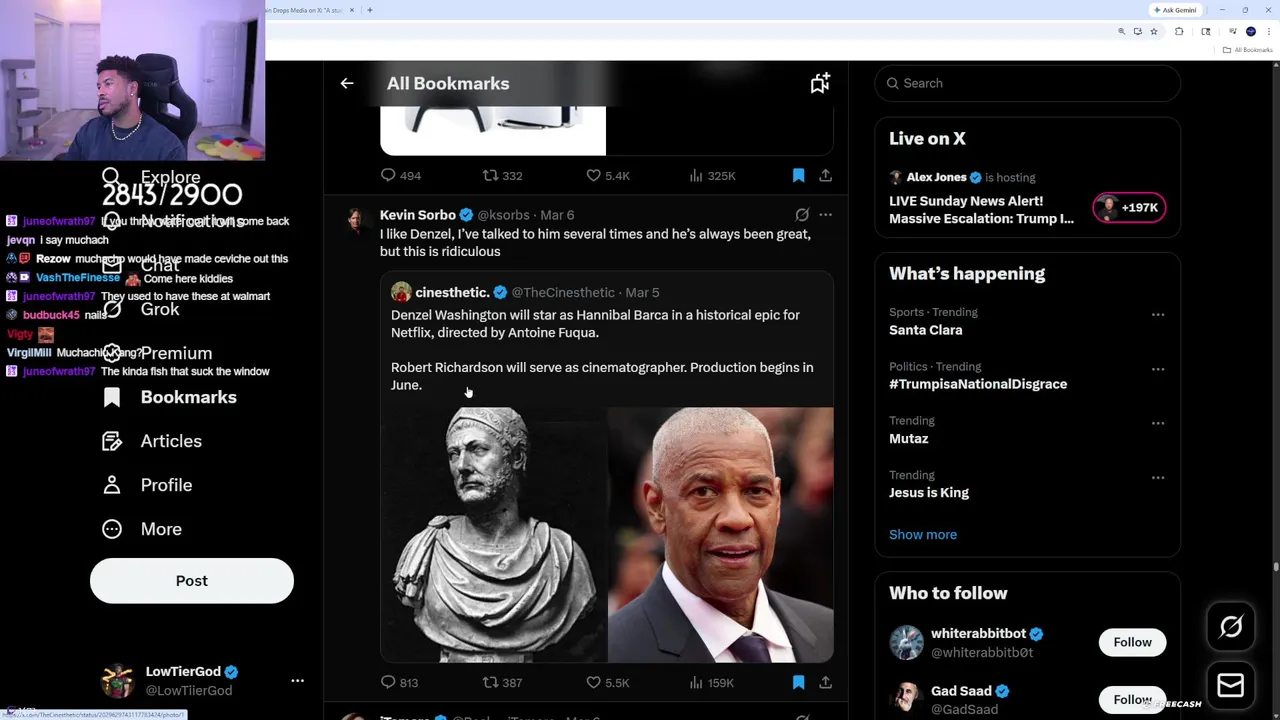Open quoted cinesthetic. account name
The width and height of the screenshot is (1280, 720).
tap(452, 292)
